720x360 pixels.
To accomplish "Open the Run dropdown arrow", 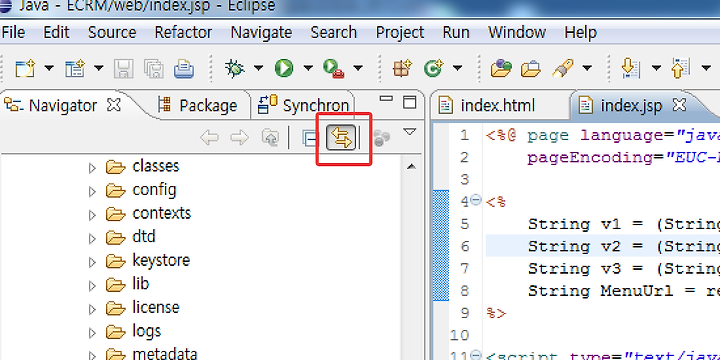I will point(308,68).
